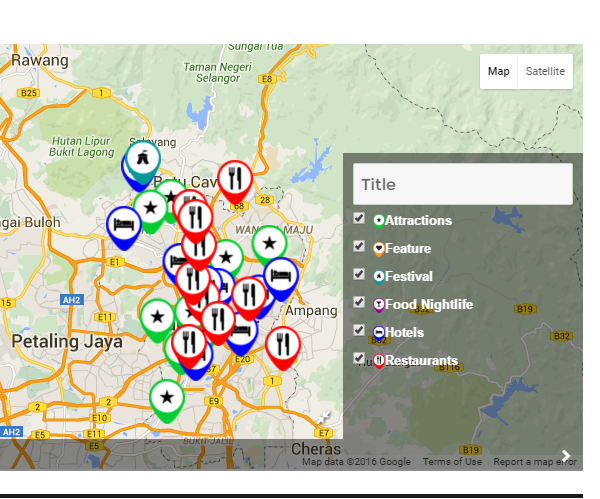Click the Festival legend pin icon
This screenshot has width=600, height=499.
click(x=379, y=277)
